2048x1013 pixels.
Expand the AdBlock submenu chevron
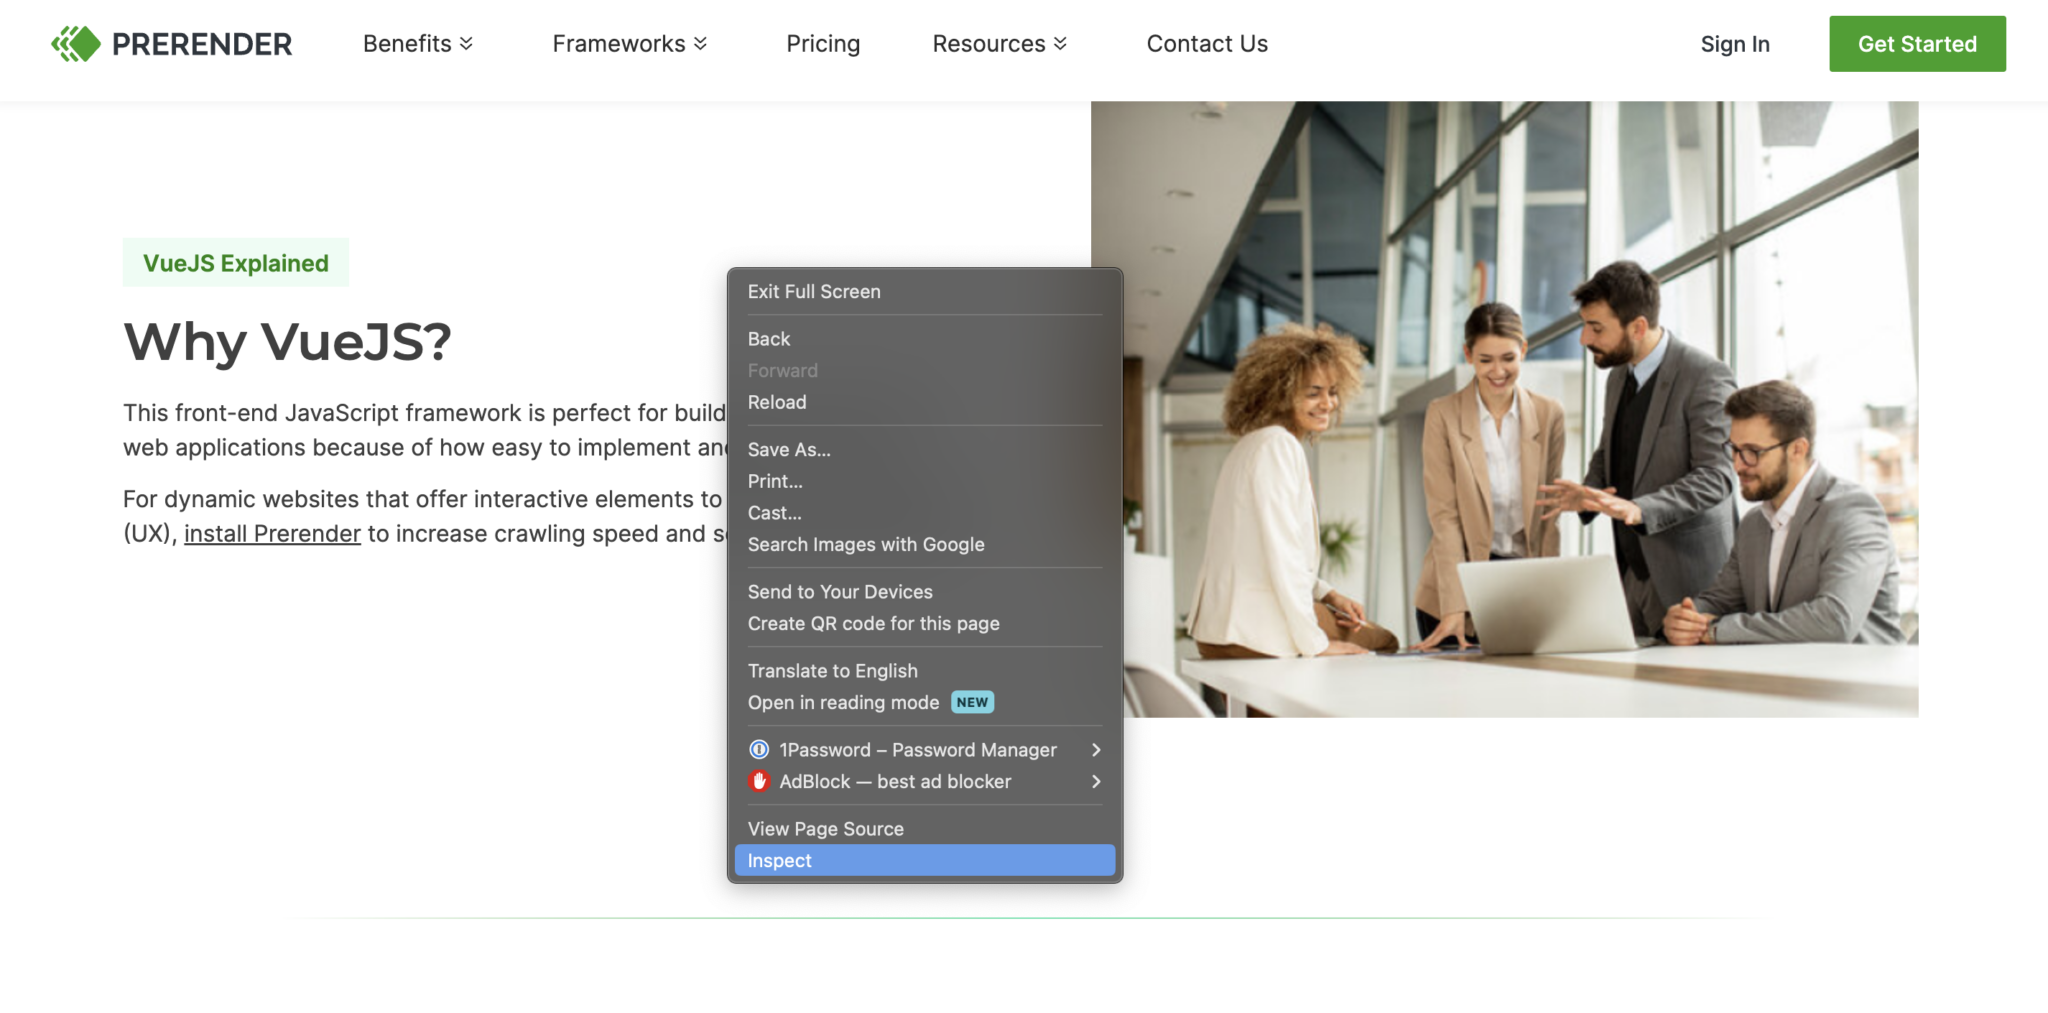(1096, 781)
